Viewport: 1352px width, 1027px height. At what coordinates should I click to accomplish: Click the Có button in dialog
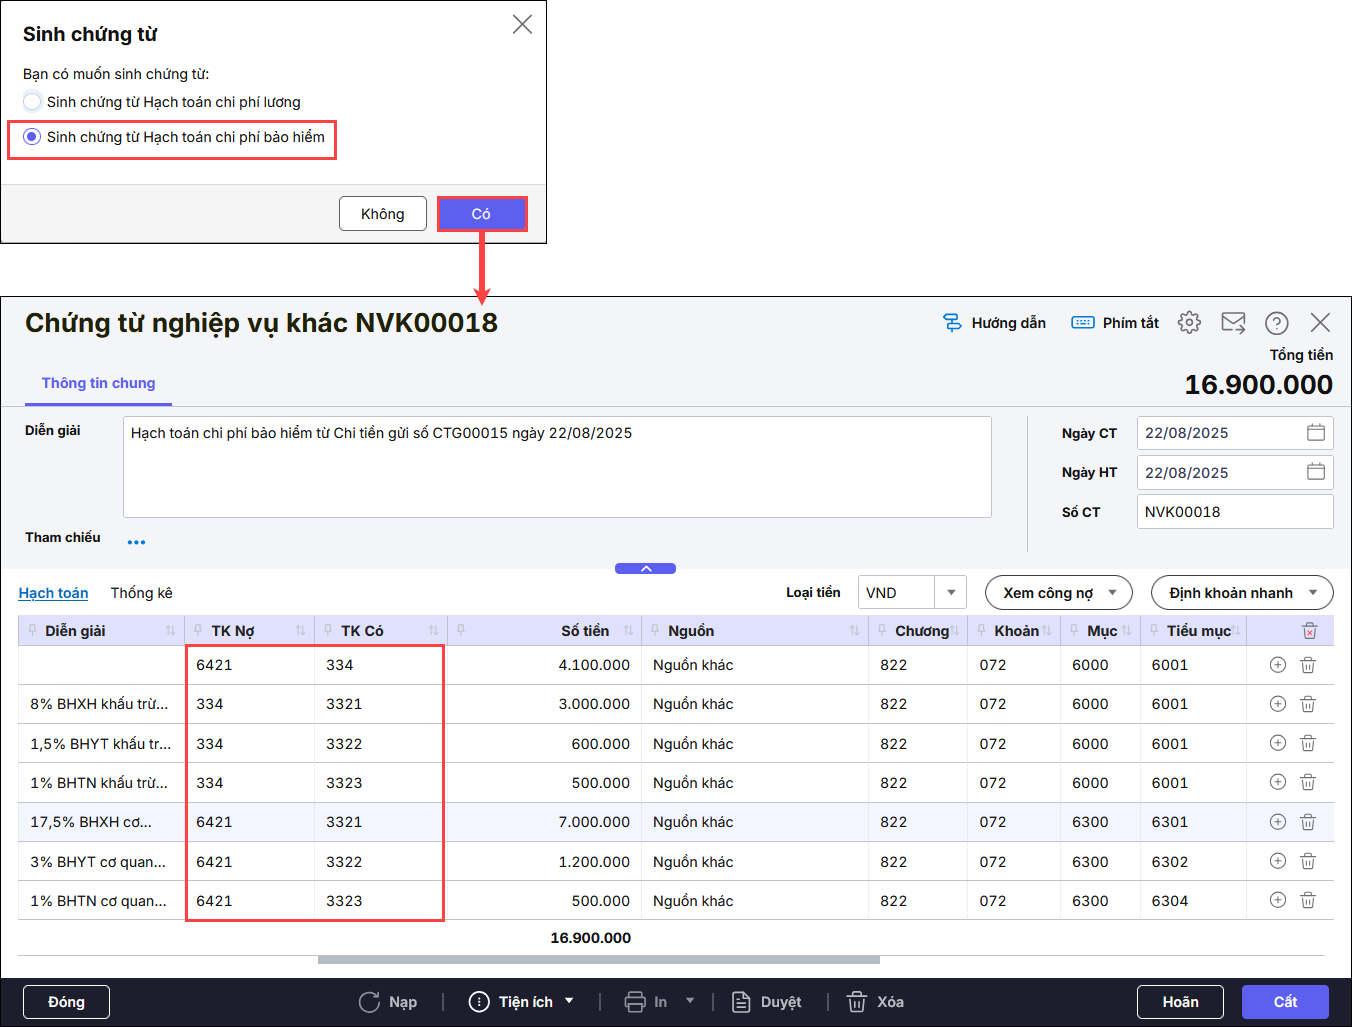pos(481,214)
